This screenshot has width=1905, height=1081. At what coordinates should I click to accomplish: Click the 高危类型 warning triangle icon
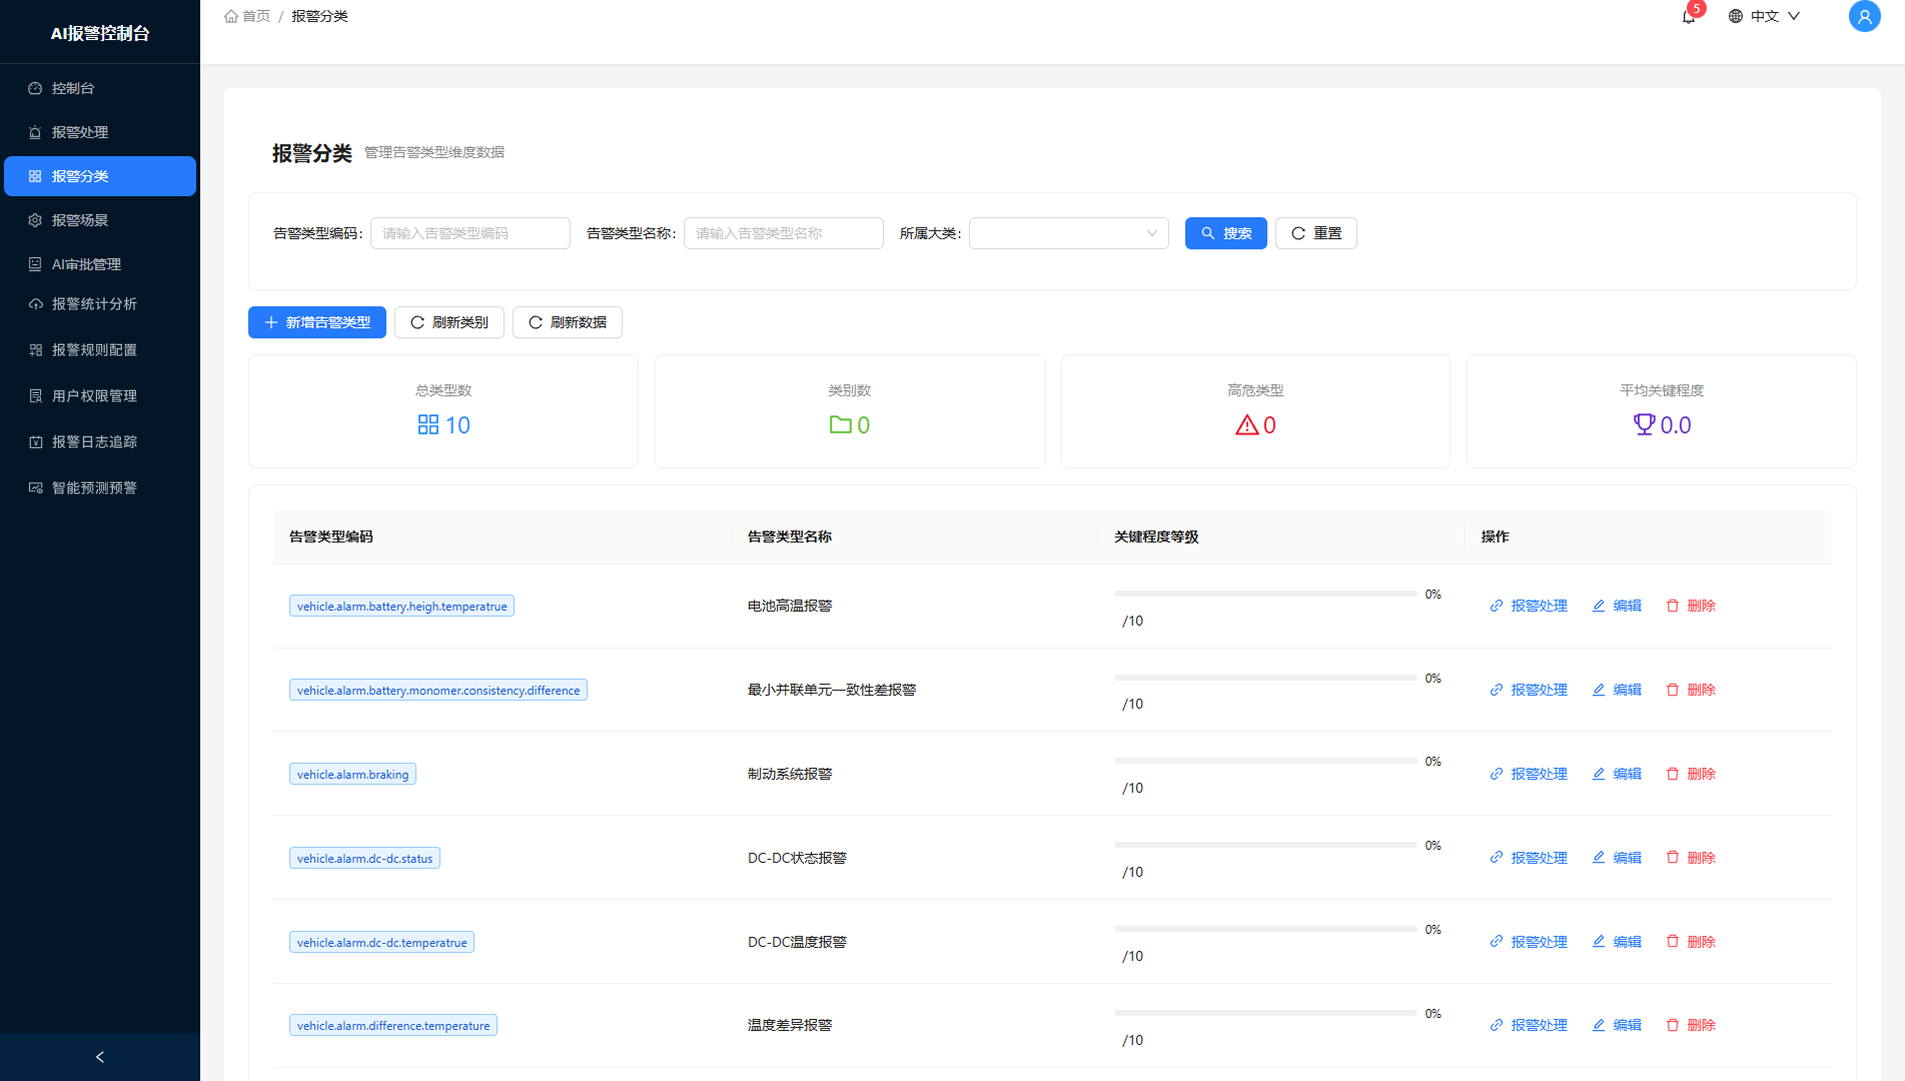[1246, 425]
